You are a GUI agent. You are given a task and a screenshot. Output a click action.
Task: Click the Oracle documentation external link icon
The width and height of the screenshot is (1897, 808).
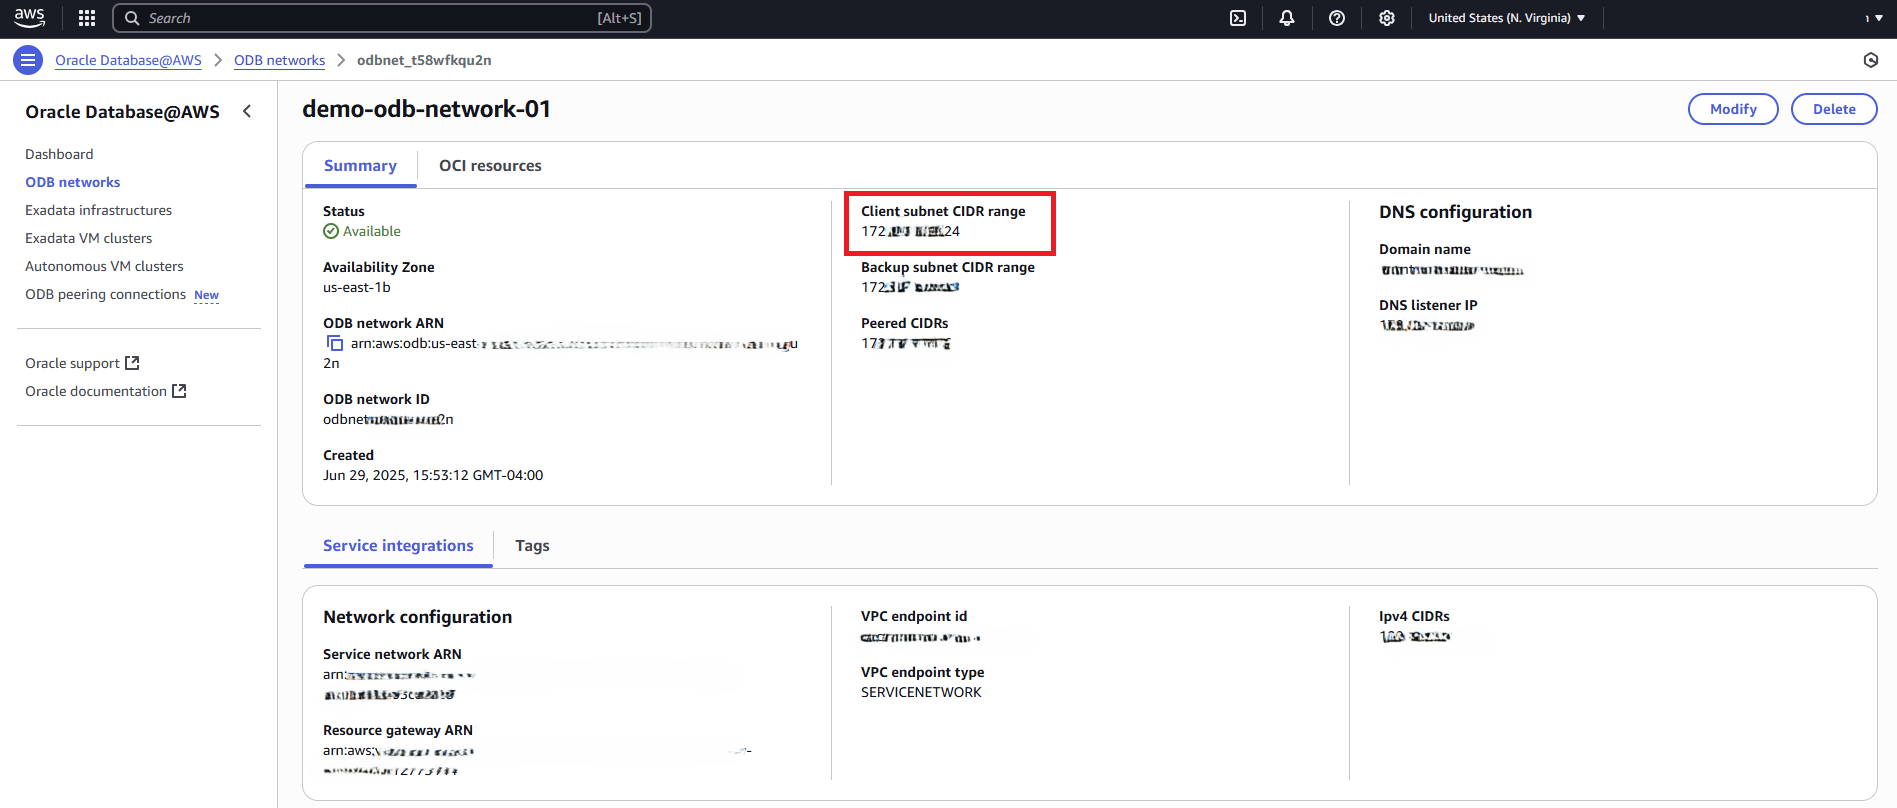tap(179, 391)
